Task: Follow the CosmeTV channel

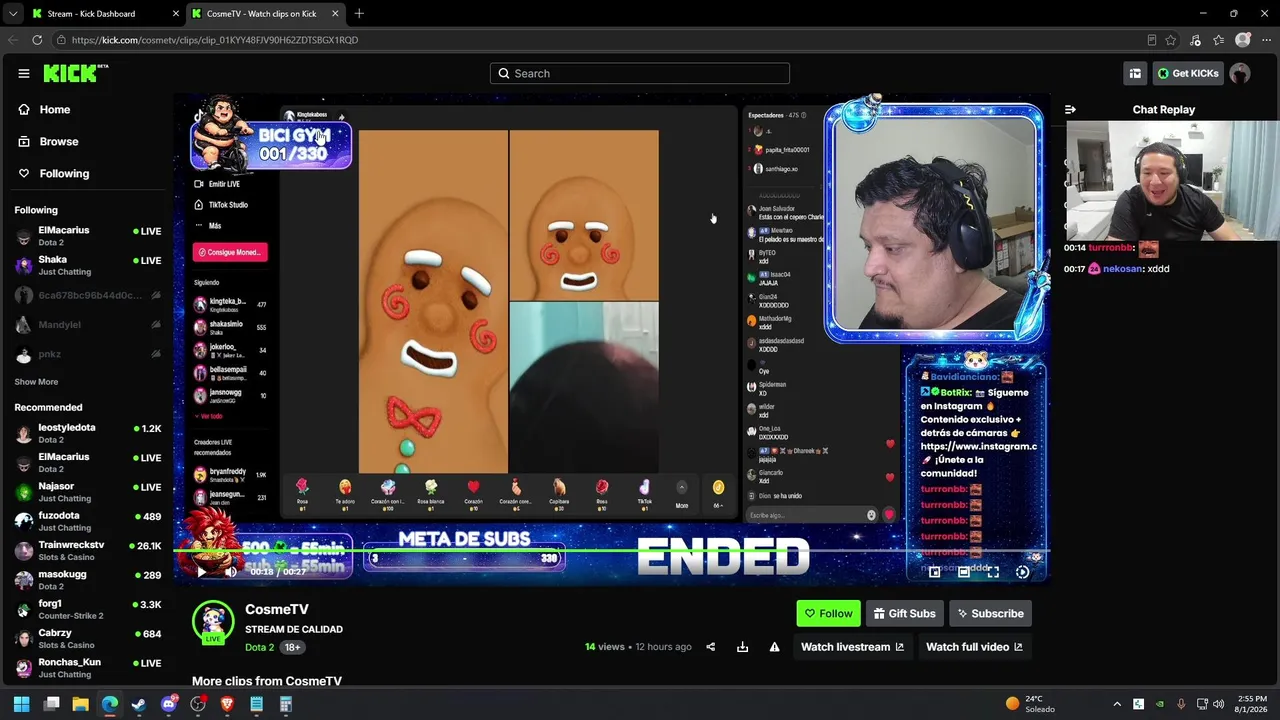Action: click(x=828, y=614)
